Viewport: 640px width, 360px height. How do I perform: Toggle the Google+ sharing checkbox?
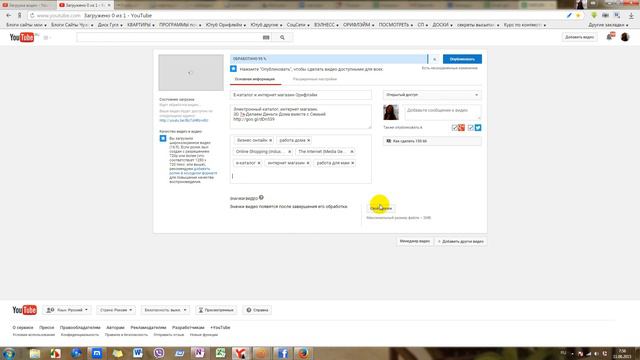454,128
